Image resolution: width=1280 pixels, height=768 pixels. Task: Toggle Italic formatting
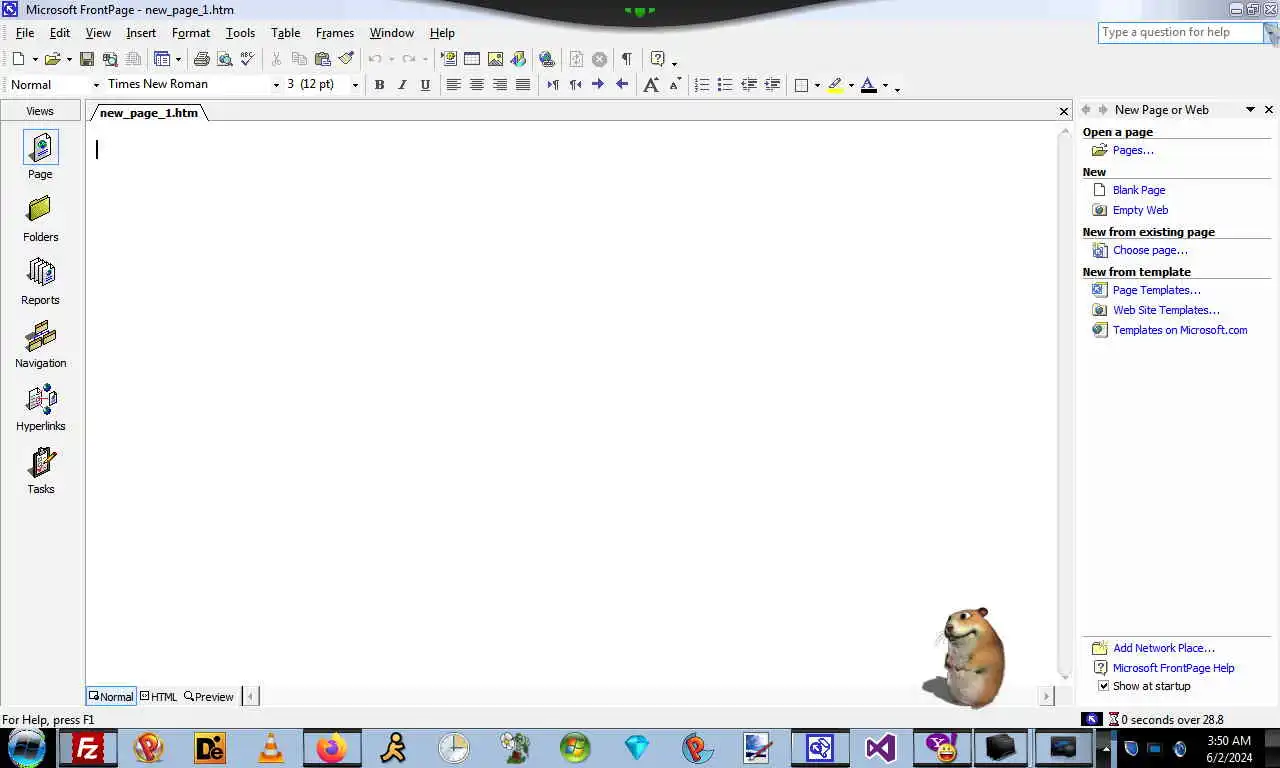point(402,85)
